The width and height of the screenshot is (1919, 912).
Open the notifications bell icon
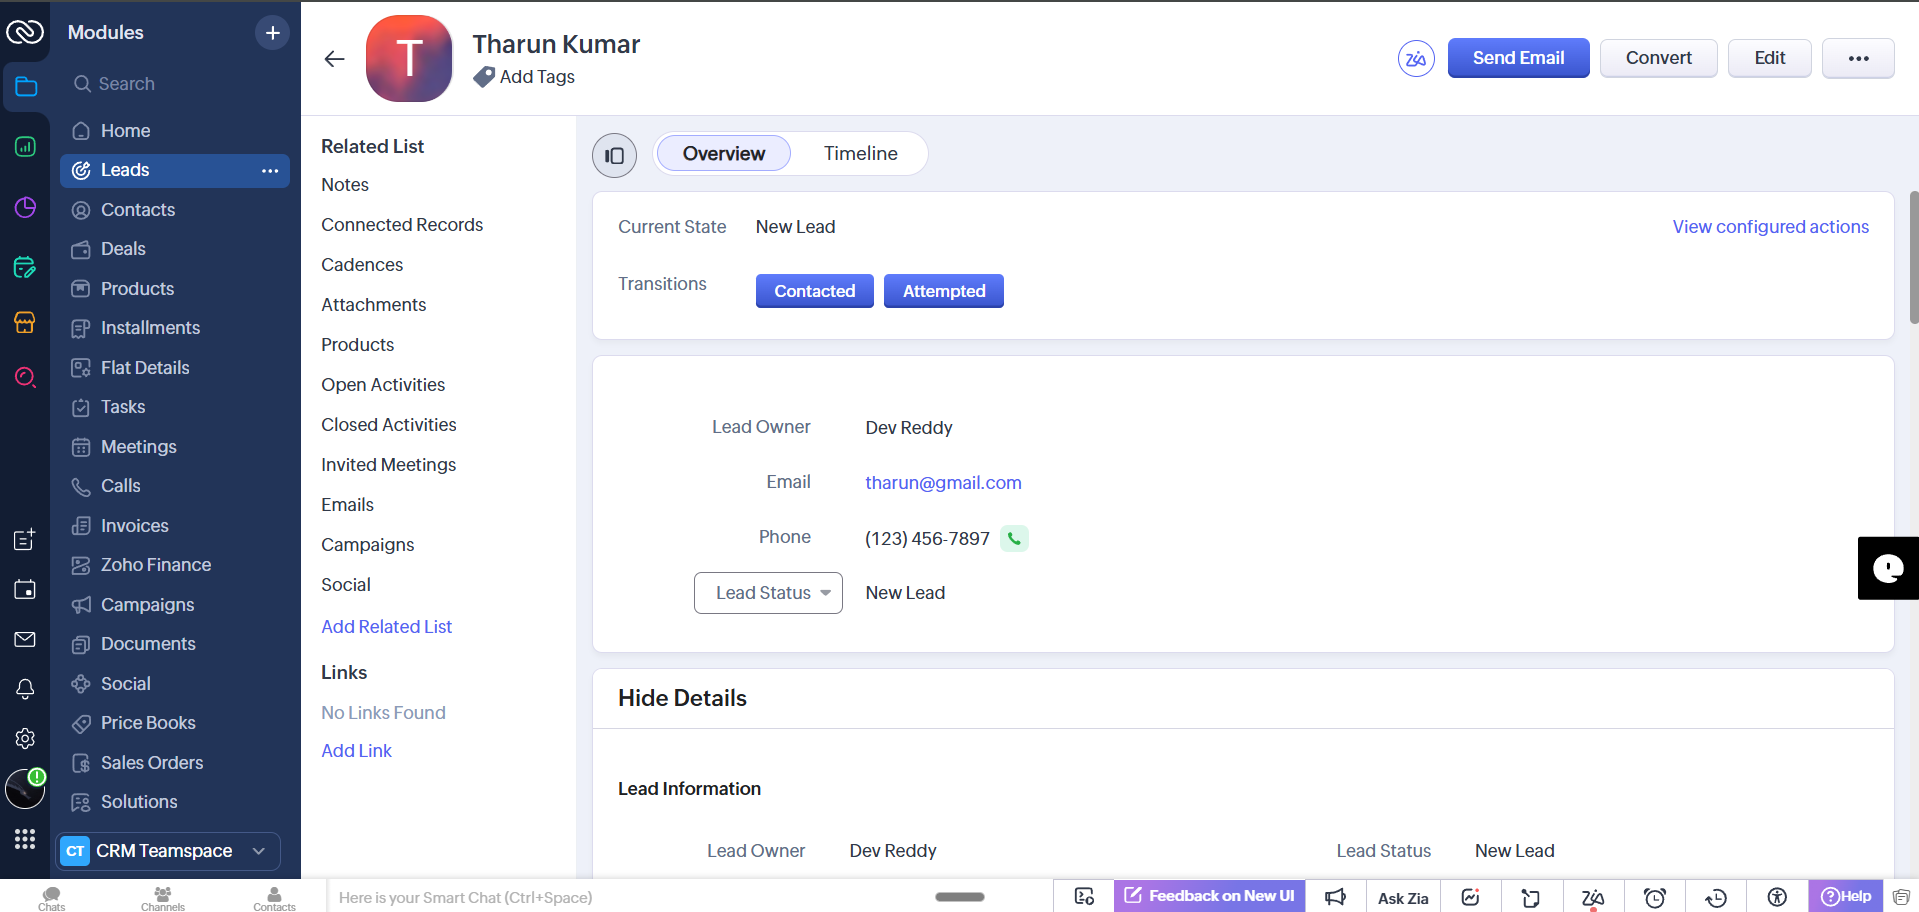[x=25, y=689]
